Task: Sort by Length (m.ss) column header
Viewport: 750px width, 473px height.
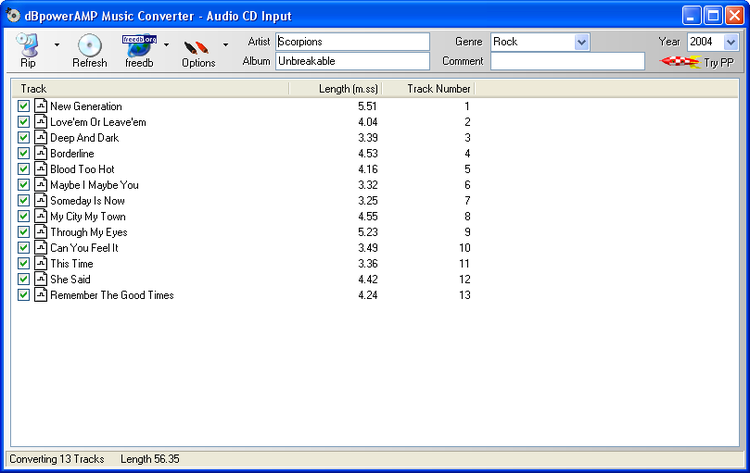Action: coord(335,88)
